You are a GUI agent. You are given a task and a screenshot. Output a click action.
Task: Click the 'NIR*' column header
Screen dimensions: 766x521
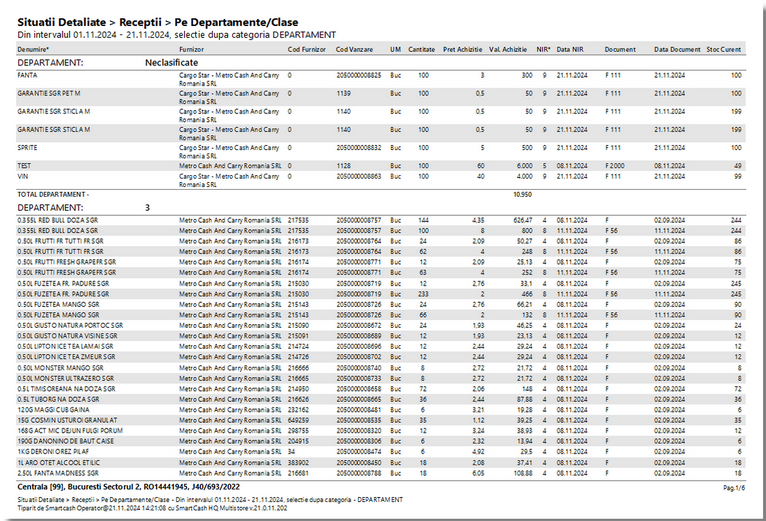point(543,49)
